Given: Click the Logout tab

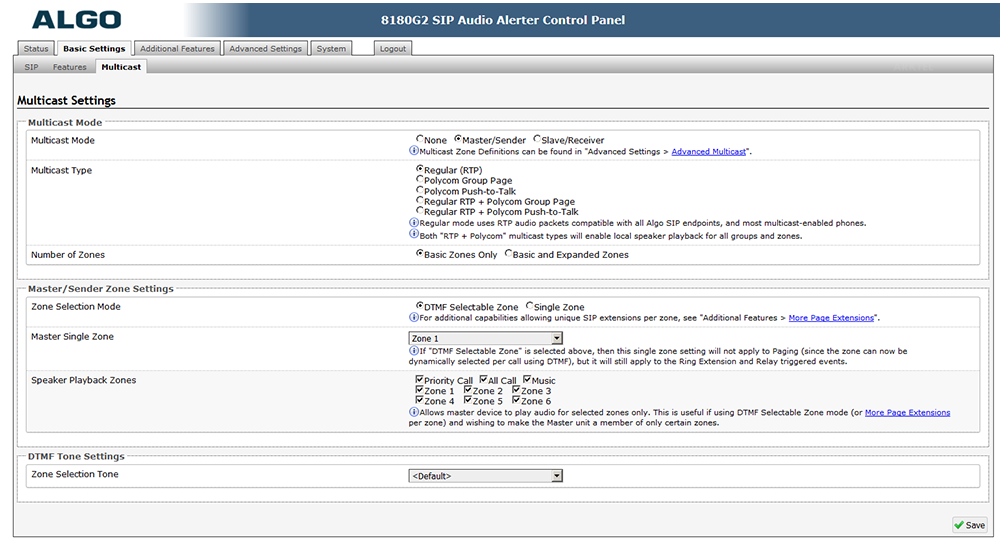Looking at the screenshot, I should pos(393,48).
